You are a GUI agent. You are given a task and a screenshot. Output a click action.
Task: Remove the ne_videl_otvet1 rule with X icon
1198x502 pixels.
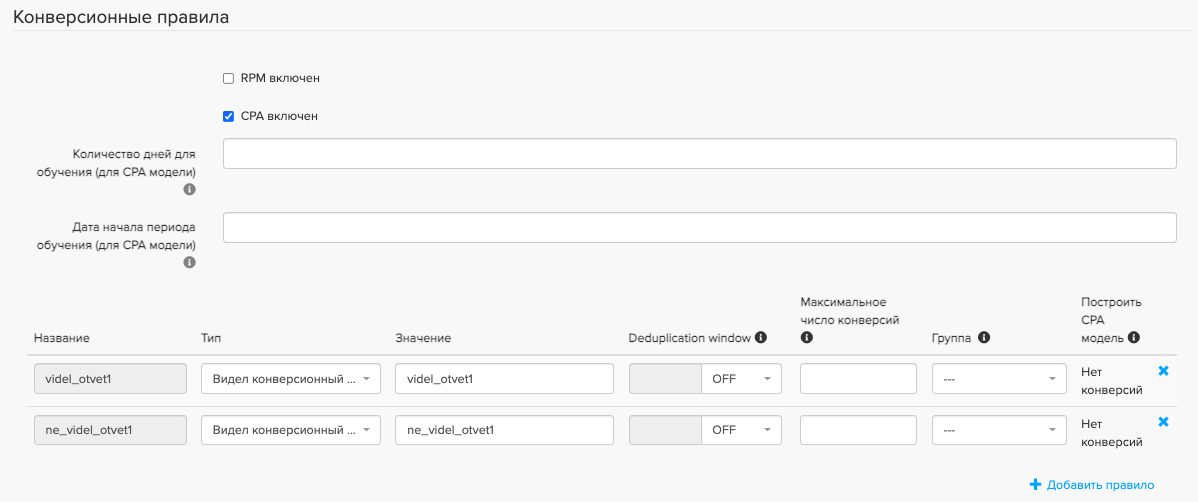pyautogui.click(x=1163, y=421)
